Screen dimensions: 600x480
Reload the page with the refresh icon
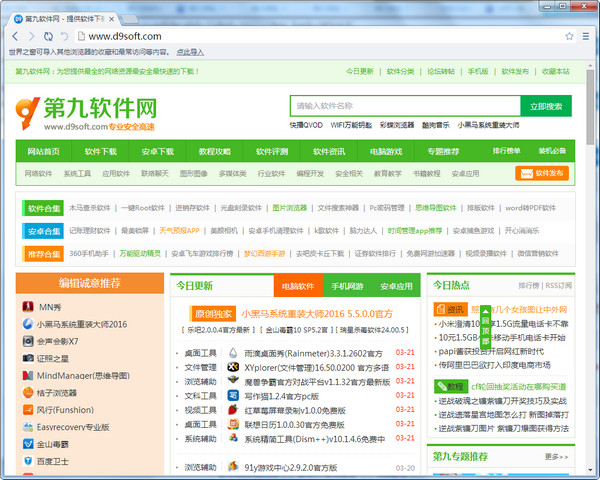(x=48, y=36)
